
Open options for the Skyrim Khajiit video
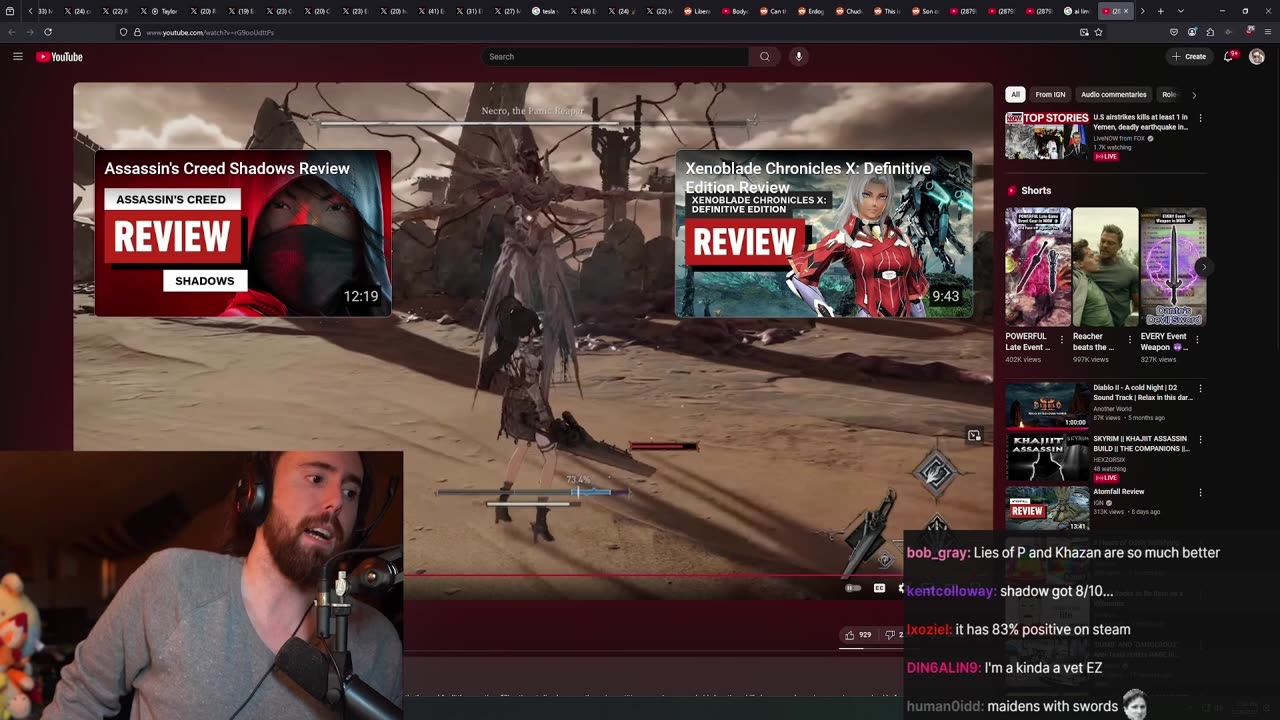coord(1200,440)
